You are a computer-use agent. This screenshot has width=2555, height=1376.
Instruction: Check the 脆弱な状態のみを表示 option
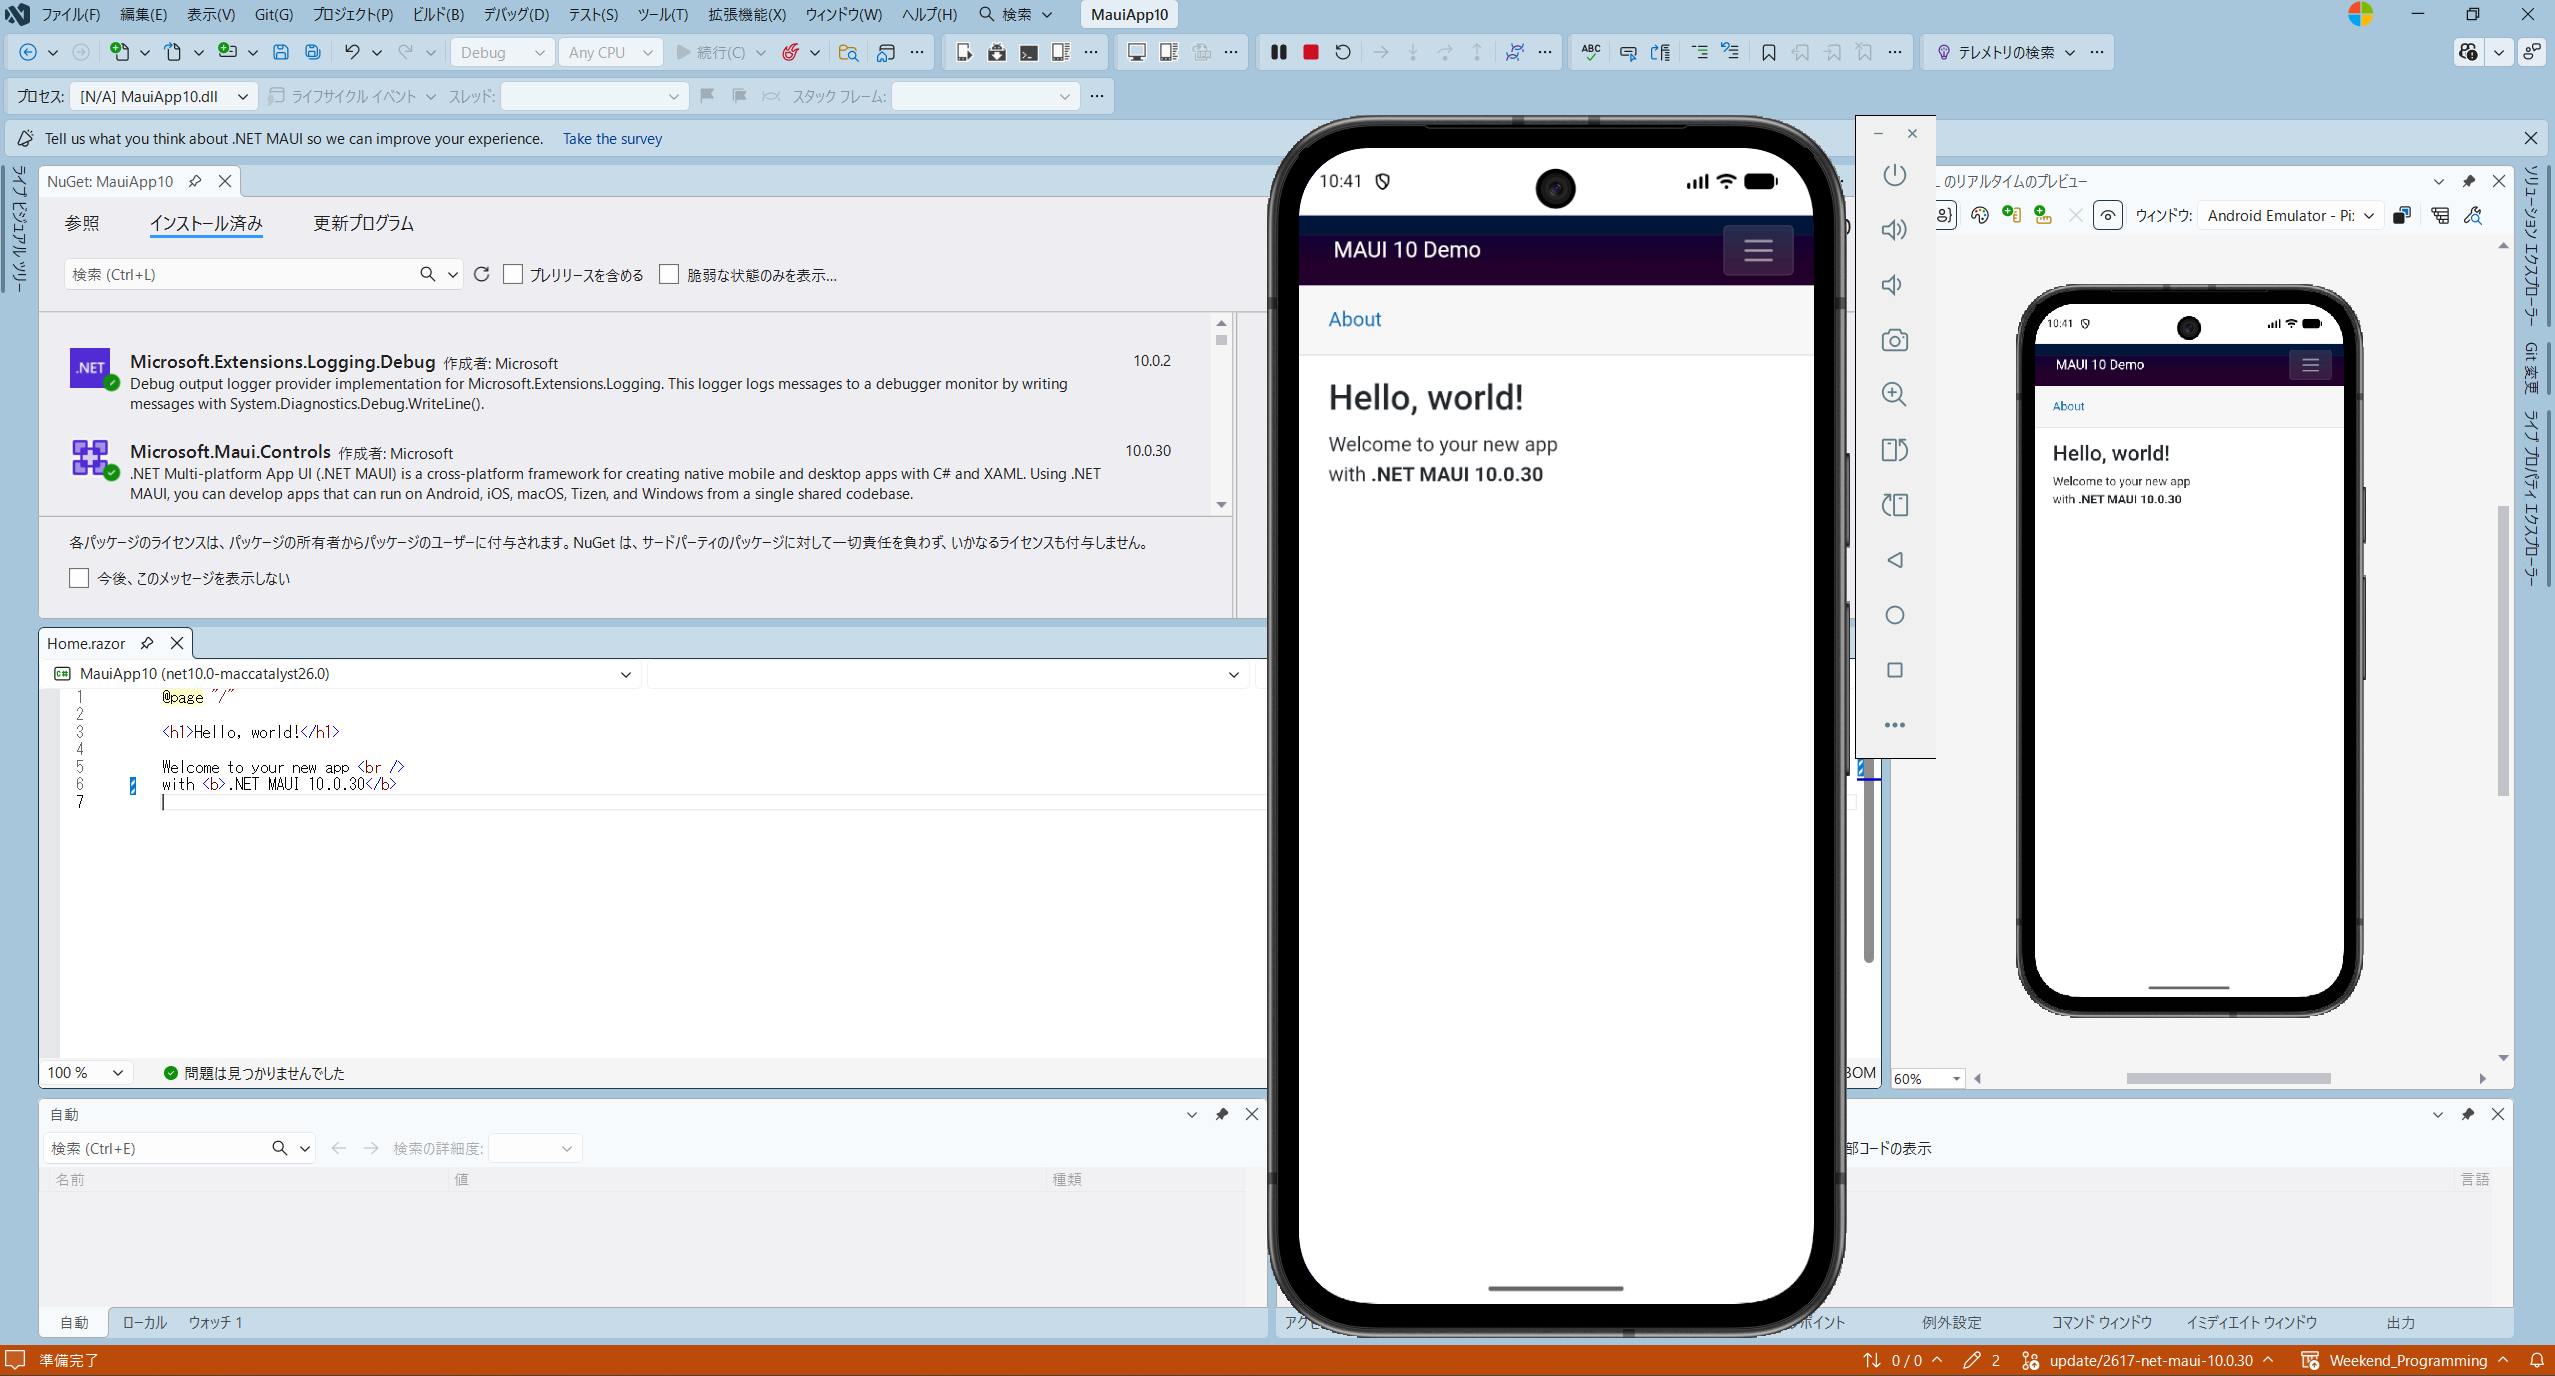[669, 274]
